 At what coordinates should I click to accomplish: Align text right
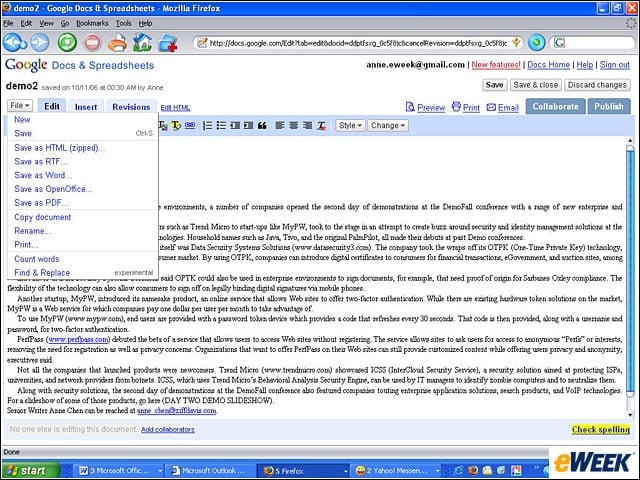pos(307,125)
